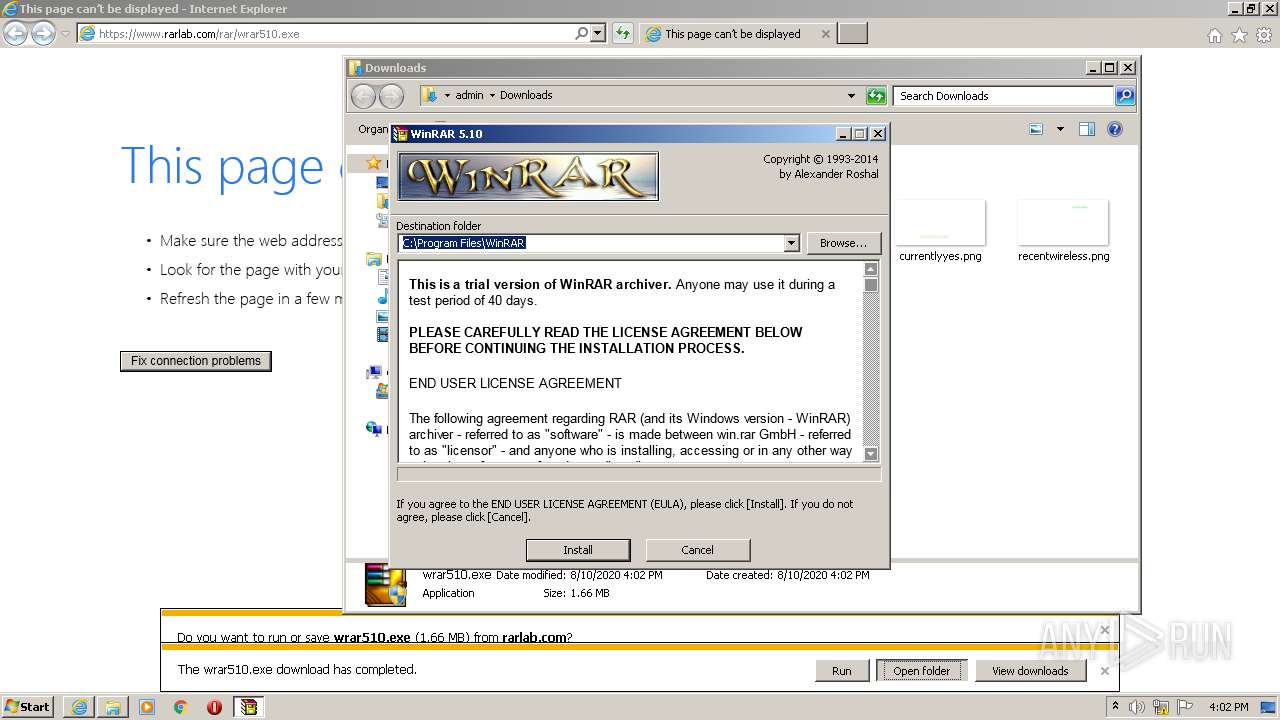Click View downloads in the download bar
This screenshot has height=720, width=1280.
coord(1030,671)
